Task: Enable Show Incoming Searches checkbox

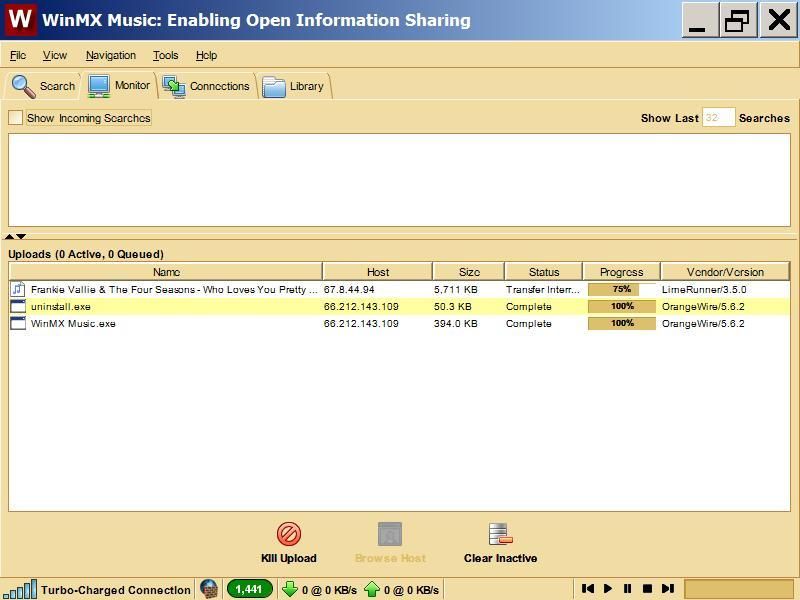Action: 16,118
